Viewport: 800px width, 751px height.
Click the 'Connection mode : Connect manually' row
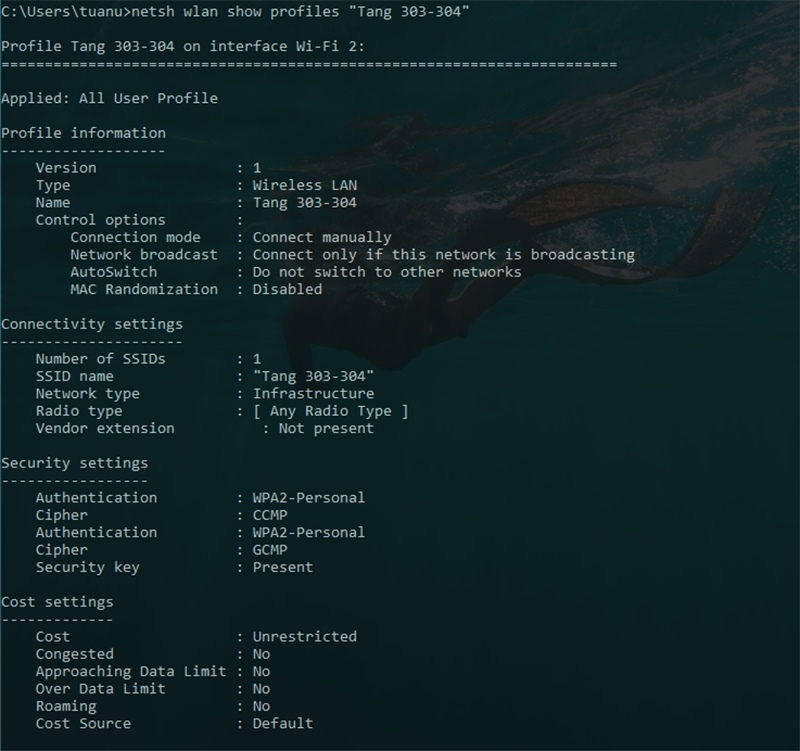pos(231,237)
